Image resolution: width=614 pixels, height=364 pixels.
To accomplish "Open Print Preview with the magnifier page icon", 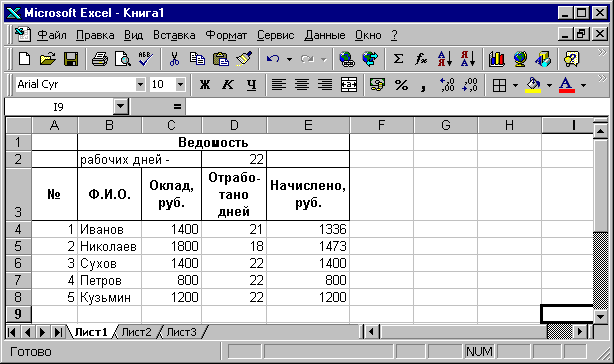I will pos(123,59).
